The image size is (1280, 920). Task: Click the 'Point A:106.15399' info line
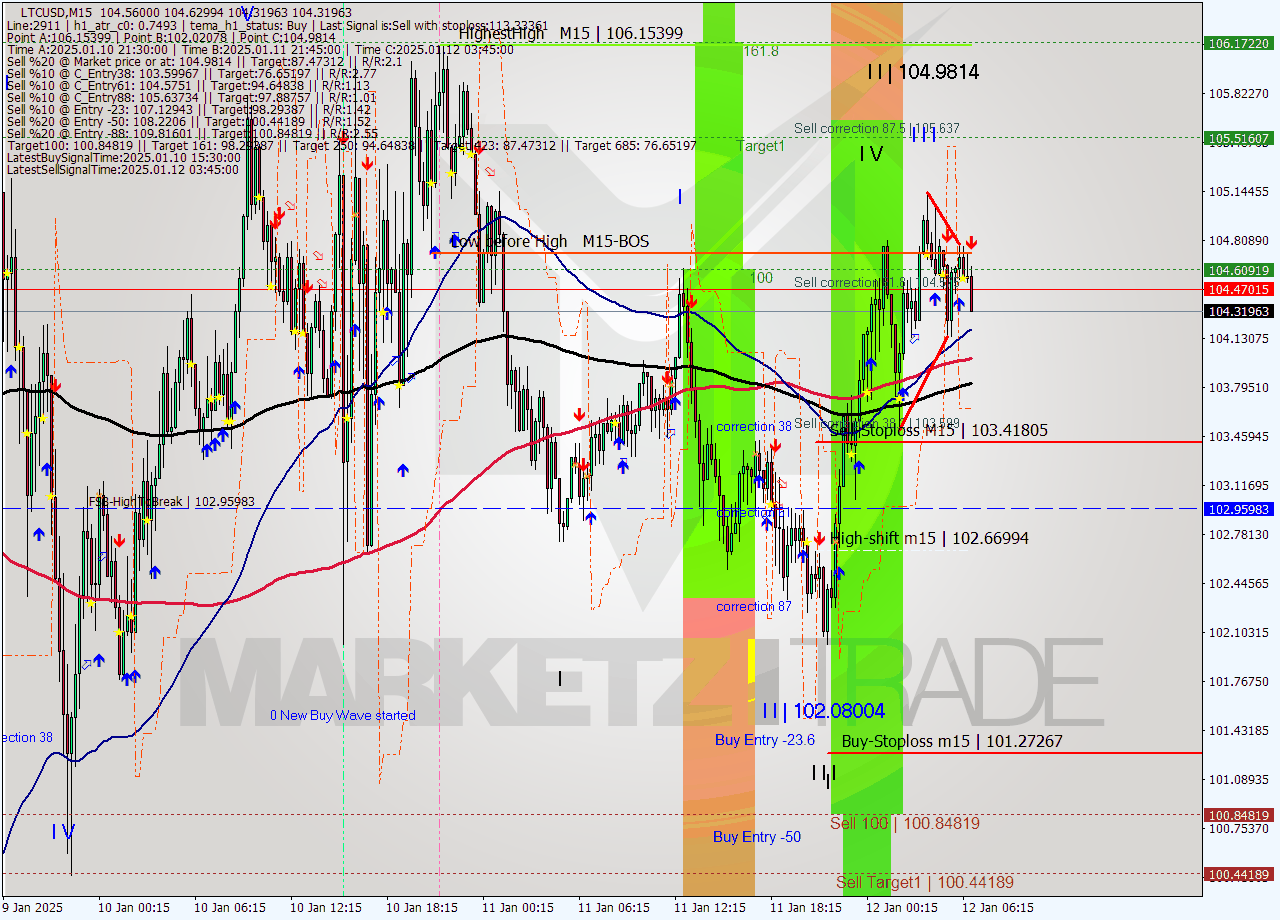pos(171,38)
